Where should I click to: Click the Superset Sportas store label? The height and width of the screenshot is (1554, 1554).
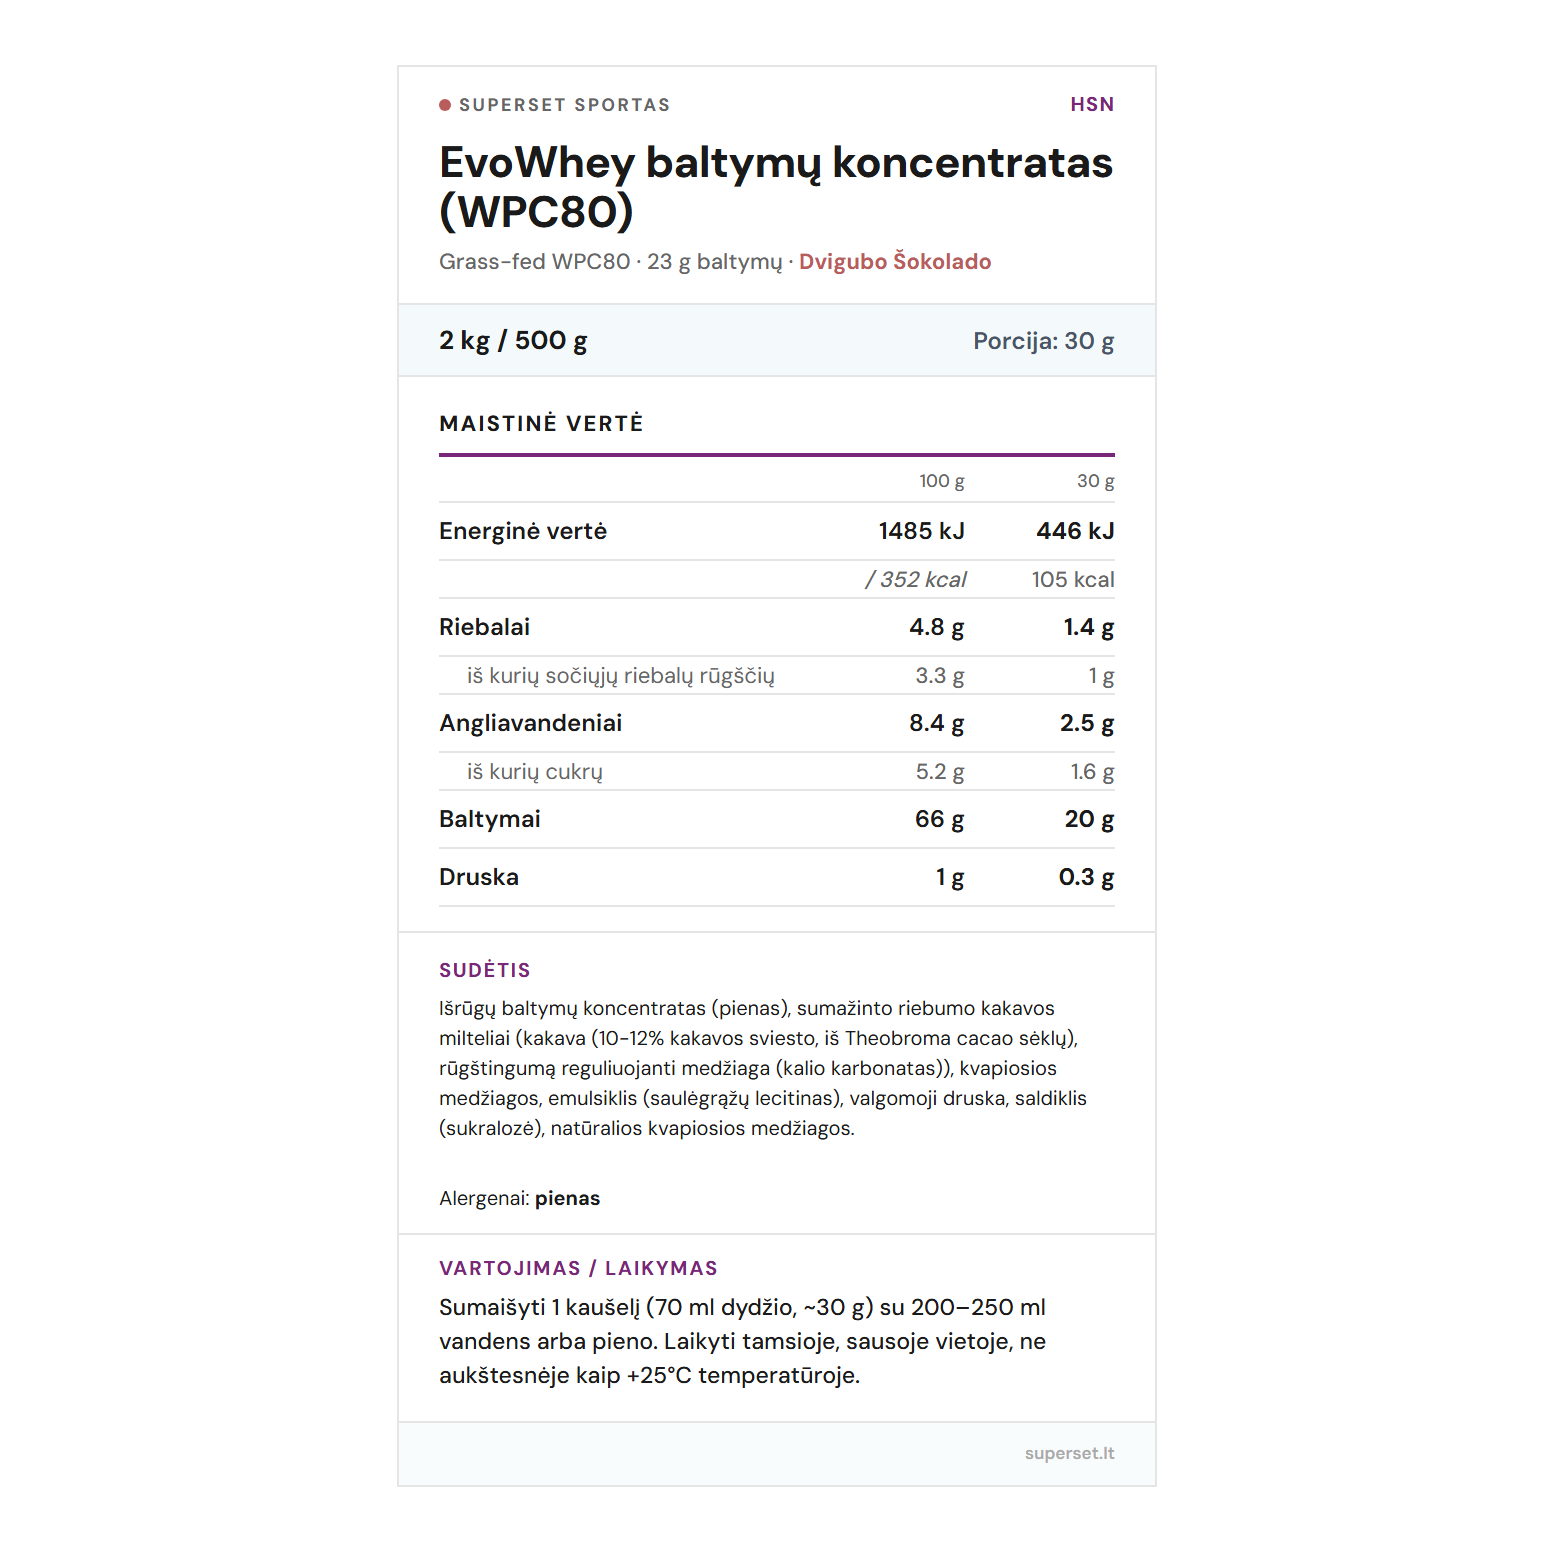tap(564, 105)
